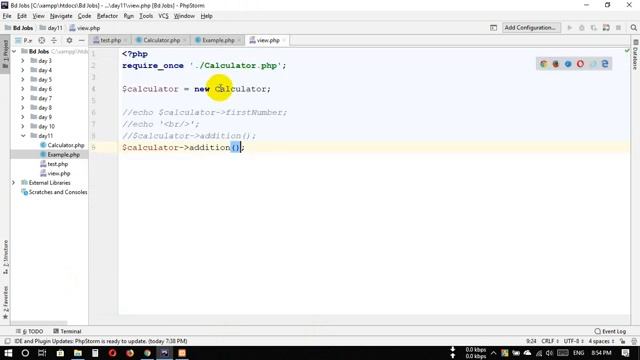
Task: Expand the day 4 folder
Action: coord(23,70)
